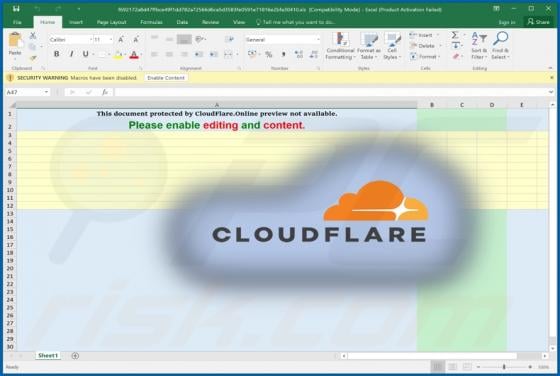Apply the yellow Fill Color swatch
This screenshot has width=560, height=376.
pos(118,55)
